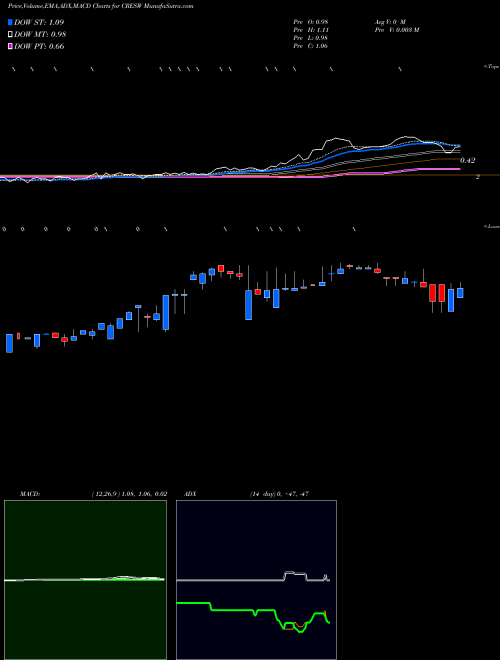Click the 0.42 price label beside EMA lines
Screen dimensions: 500x660
468,160
